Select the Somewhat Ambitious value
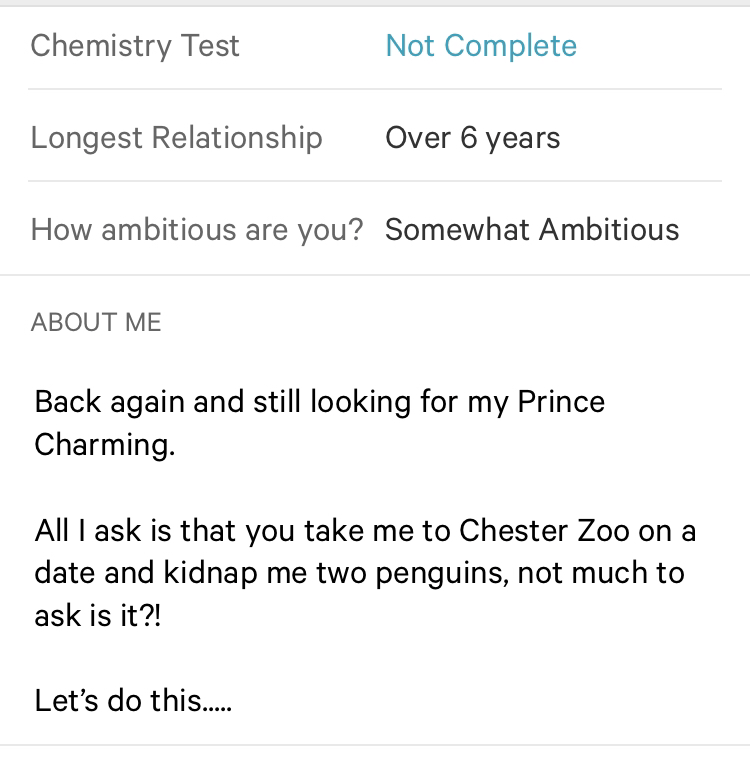Image resolution: width=750 pixels, height=774 pixels. coord(532,230)
